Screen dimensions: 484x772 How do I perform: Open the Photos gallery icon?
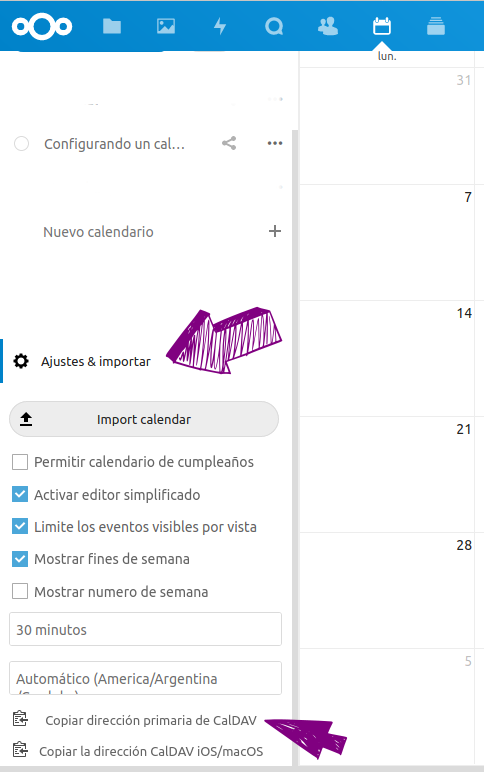pyautogui.click(x=166, y=26)
